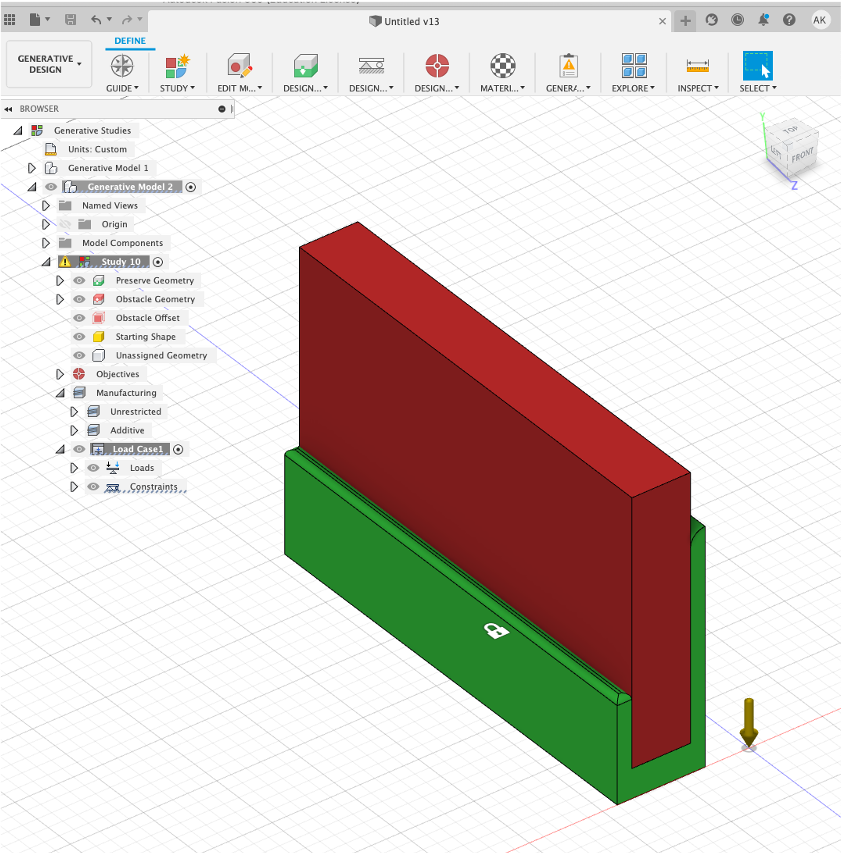Click the Study 10 warning triangle icon
The height and width of the screenshot is (854, 841).
[65, 261]
